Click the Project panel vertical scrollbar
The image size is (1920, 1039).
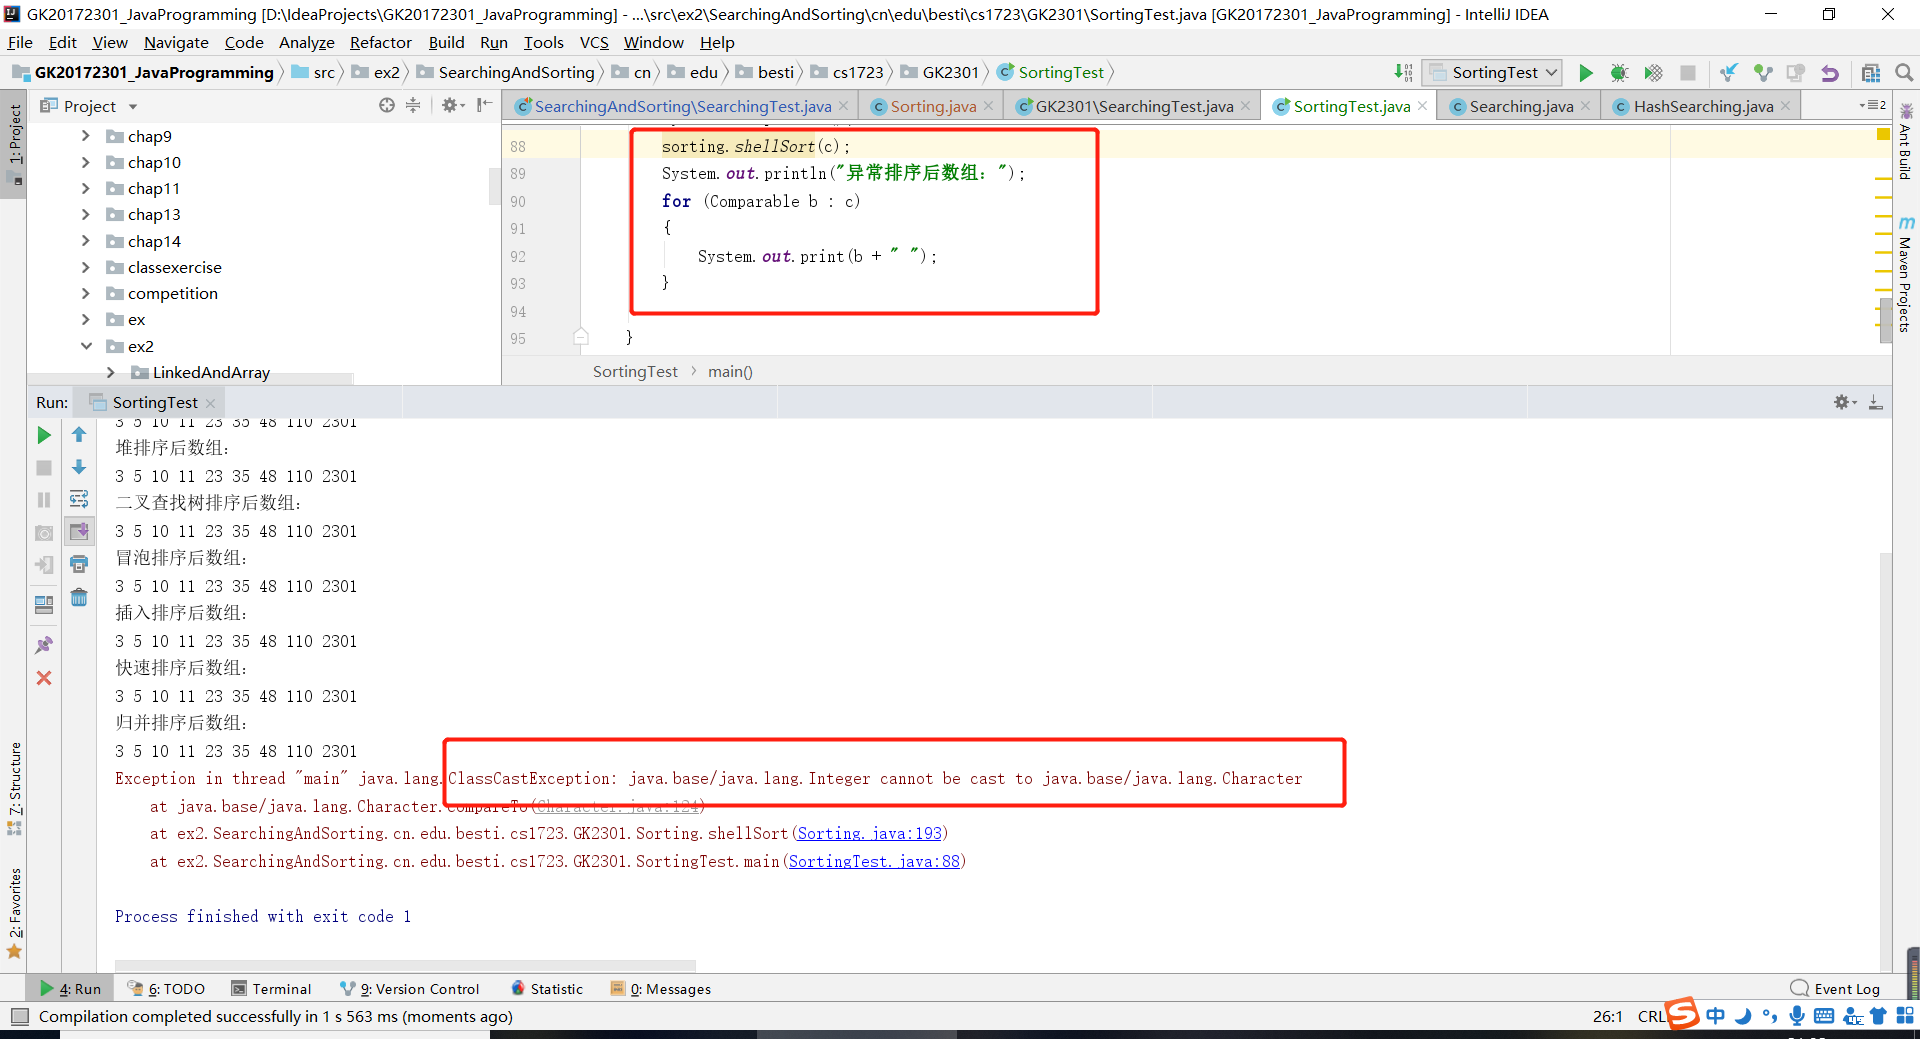click(x=493, y=186)
